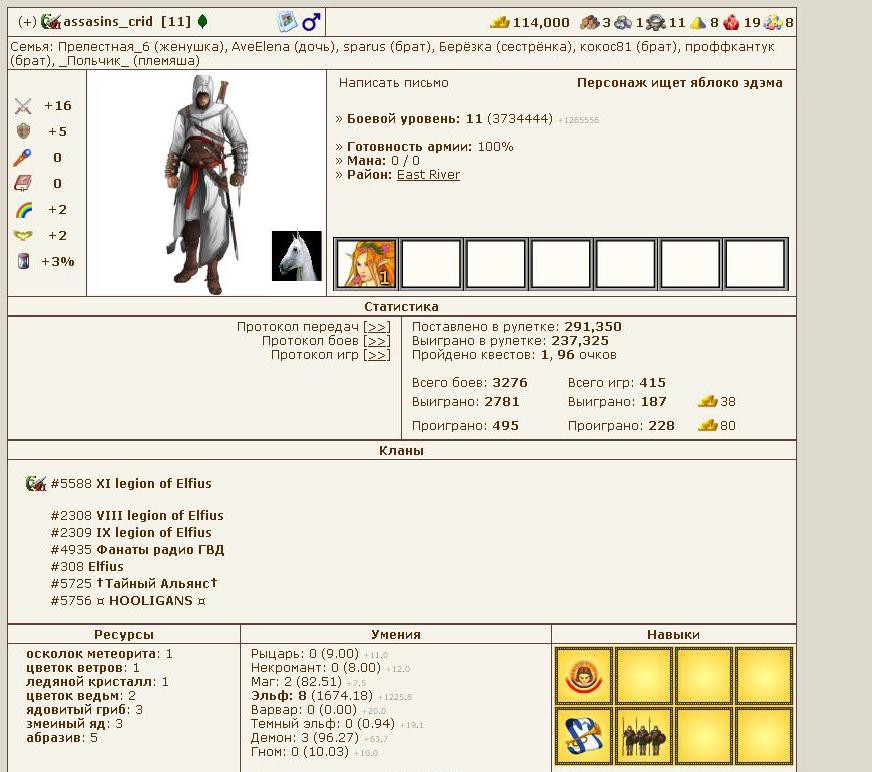Click the book knowledge icon

[x=23, y=183]
